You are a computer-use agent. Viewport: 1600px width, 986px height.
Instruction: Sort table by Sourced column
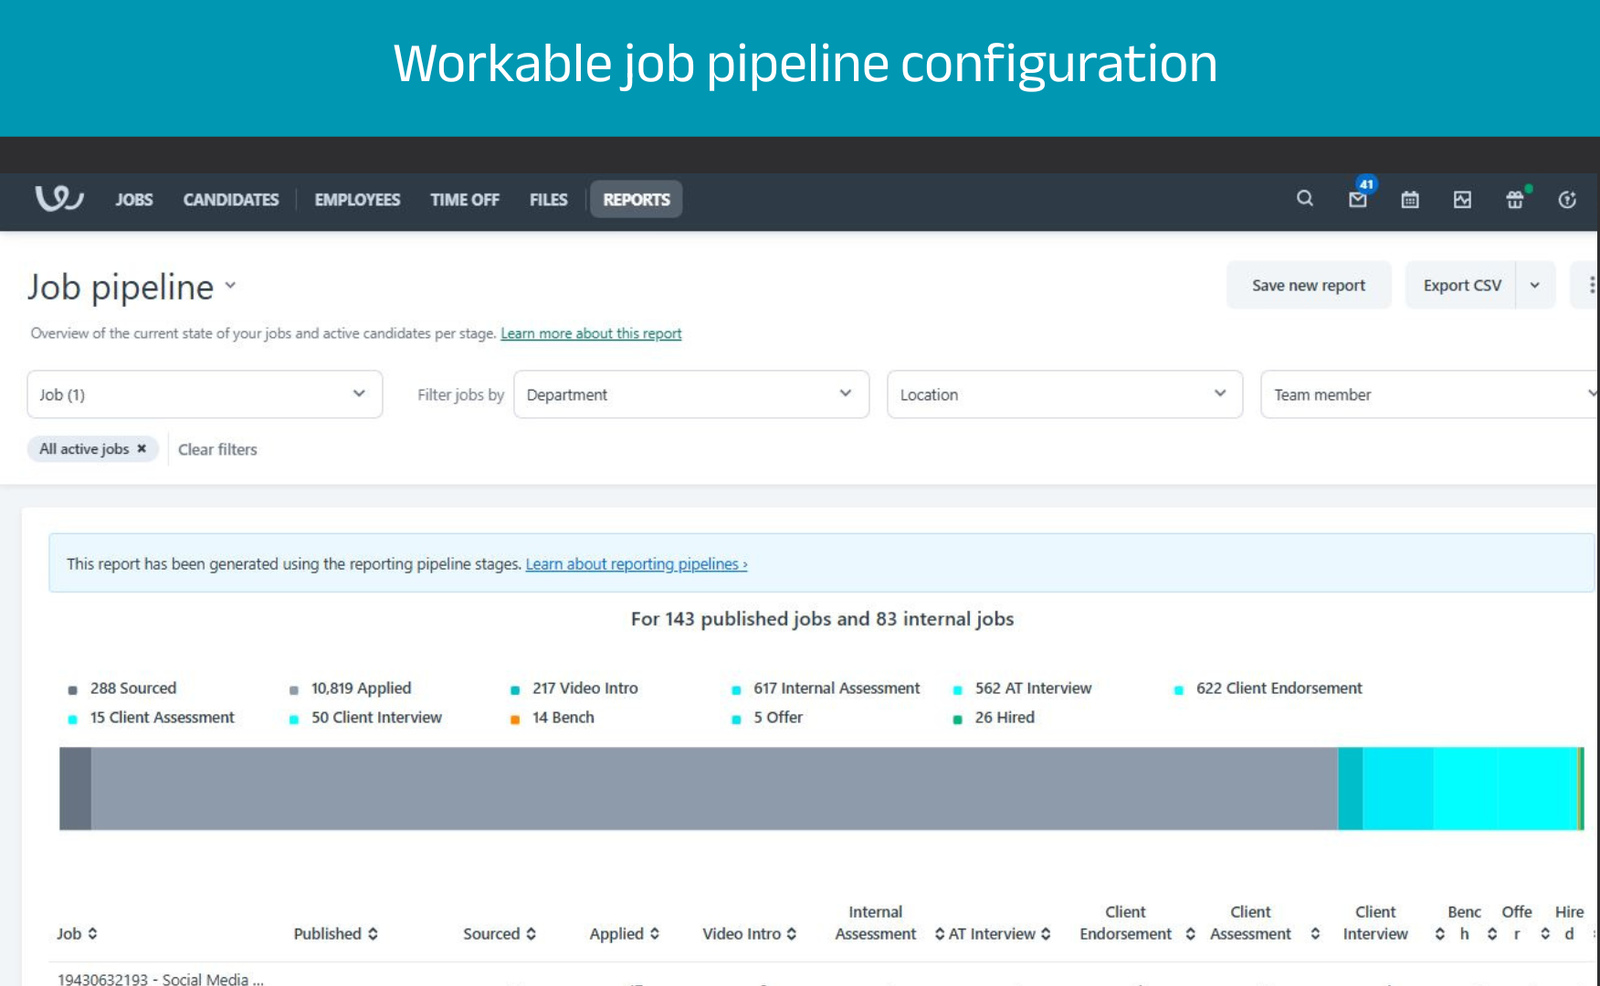click(x=531, y=933)
